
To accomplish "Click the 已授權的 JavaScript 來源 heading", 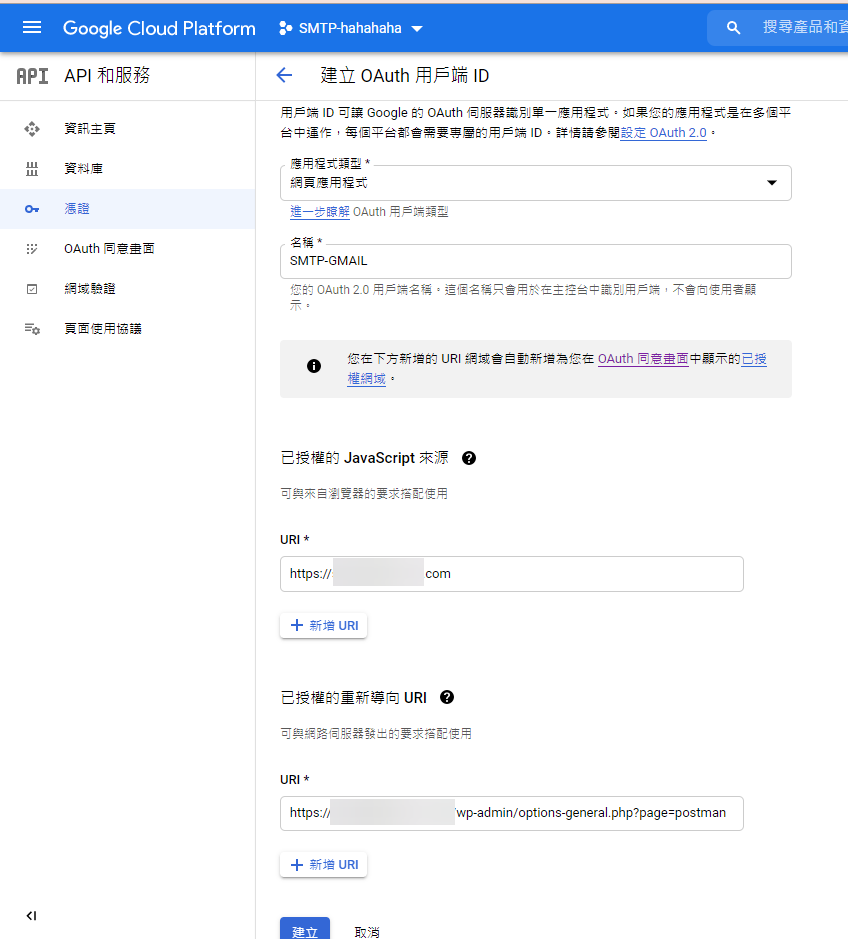I will point(365,458).
